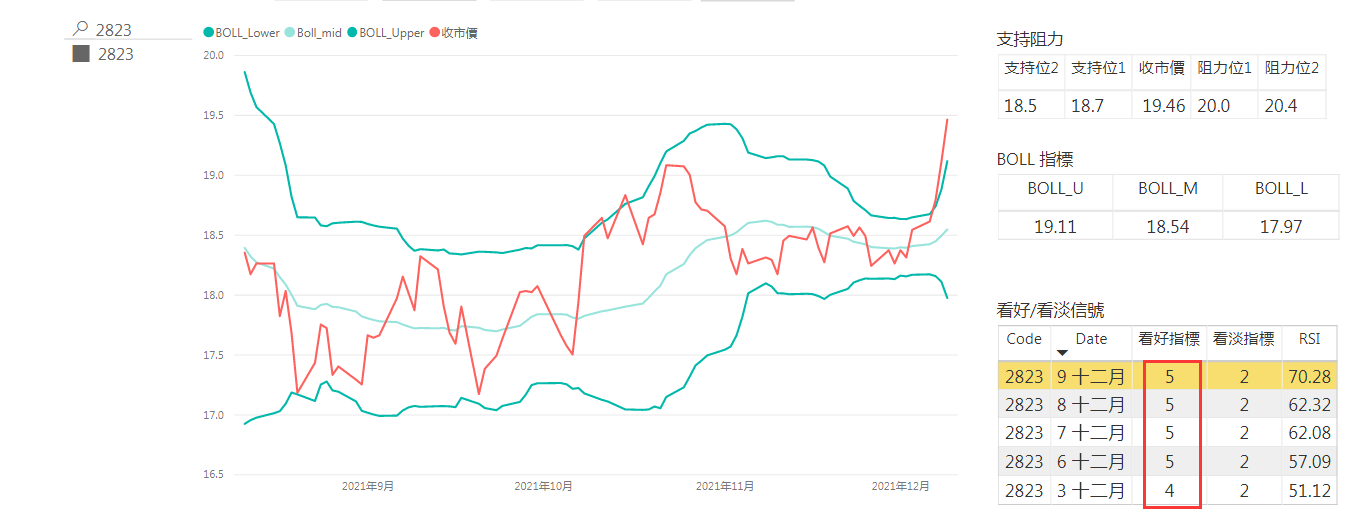
Task: Click the 支持位2 column header
Action: coord(1032,68)
